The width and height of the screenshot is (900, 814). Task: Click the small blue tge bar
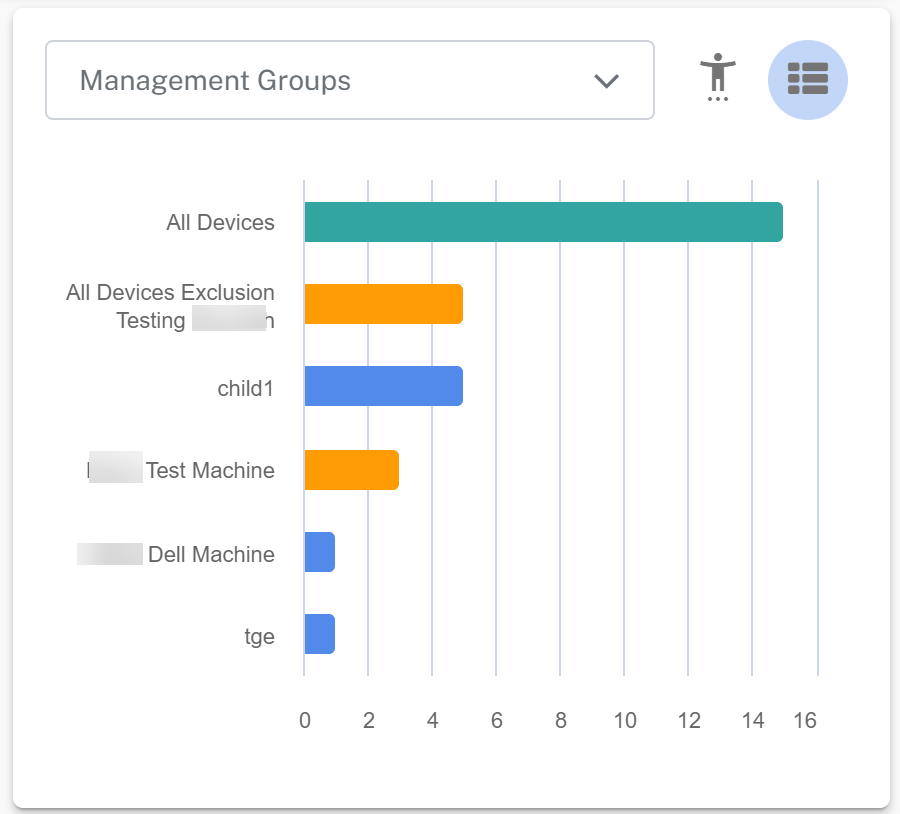[319, 634]
